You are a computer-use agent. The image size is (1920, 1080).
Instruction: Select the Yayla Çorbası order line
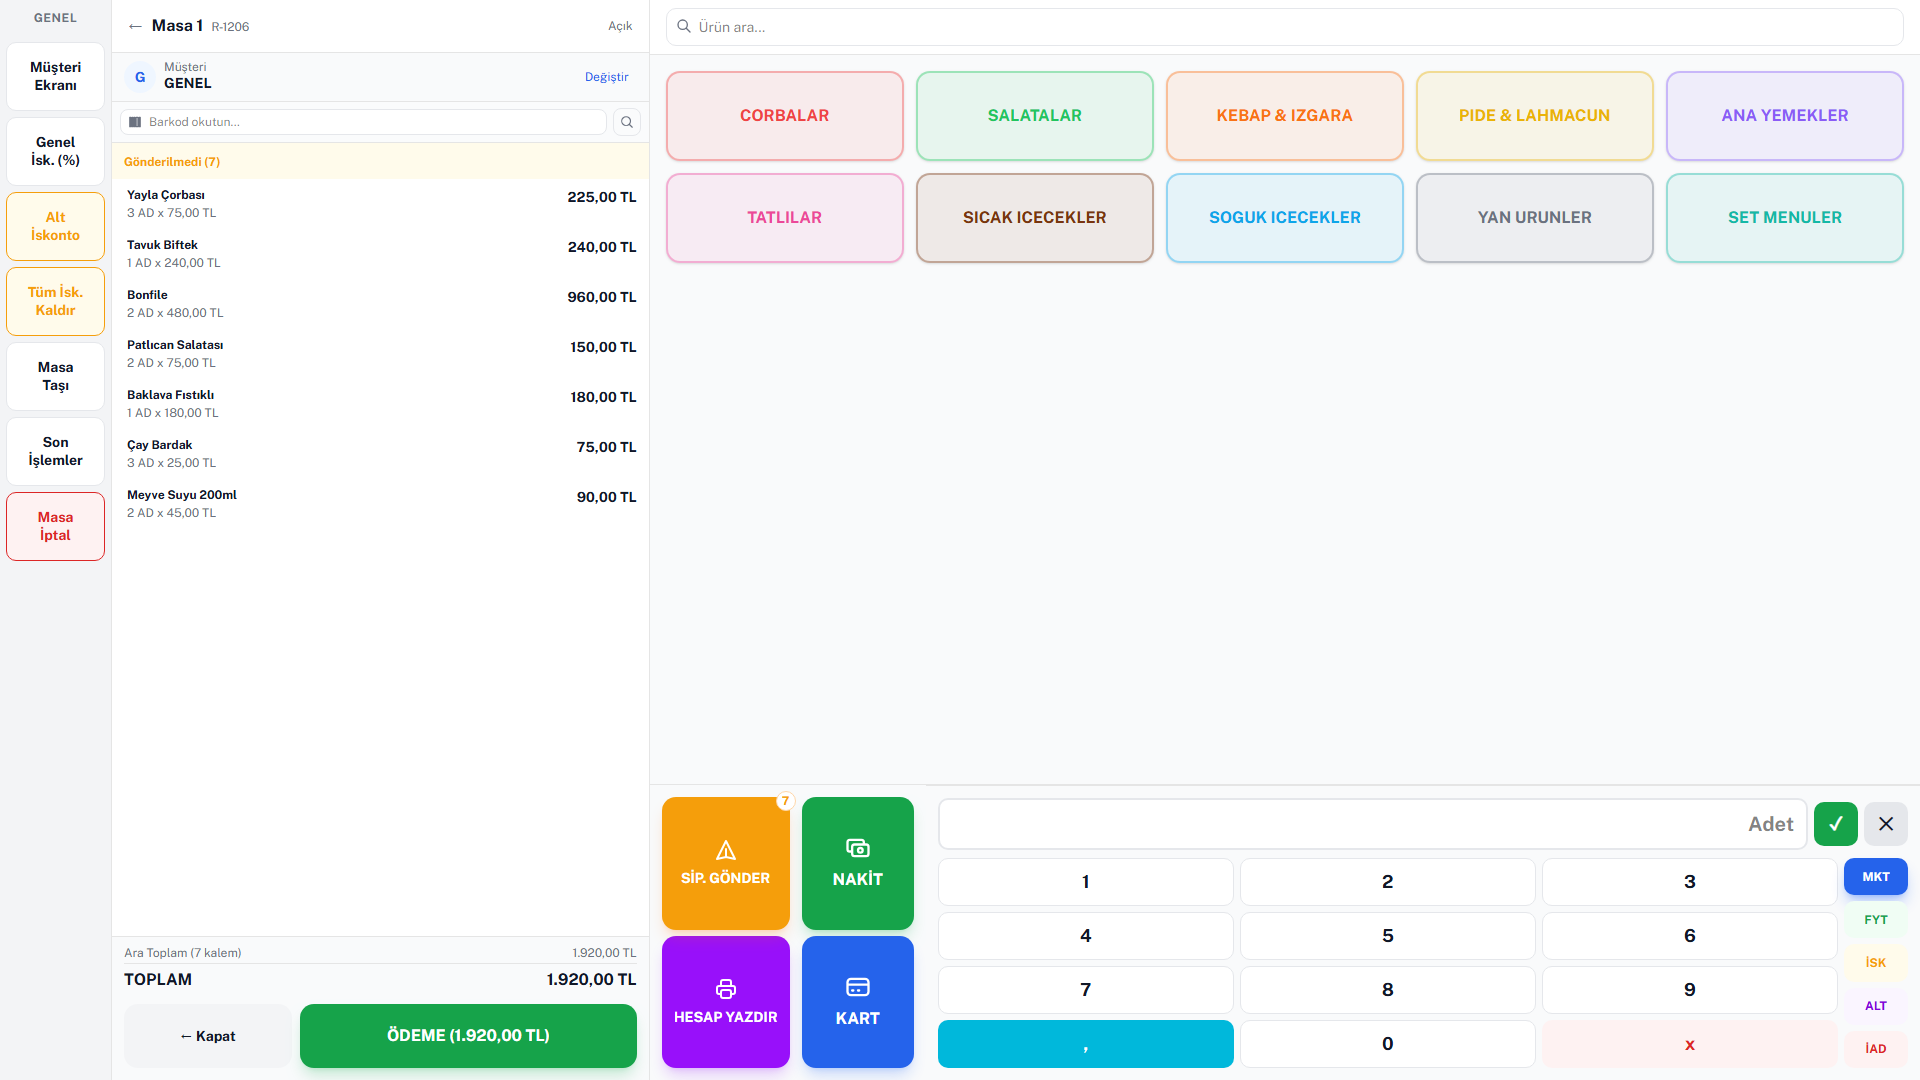380,204
